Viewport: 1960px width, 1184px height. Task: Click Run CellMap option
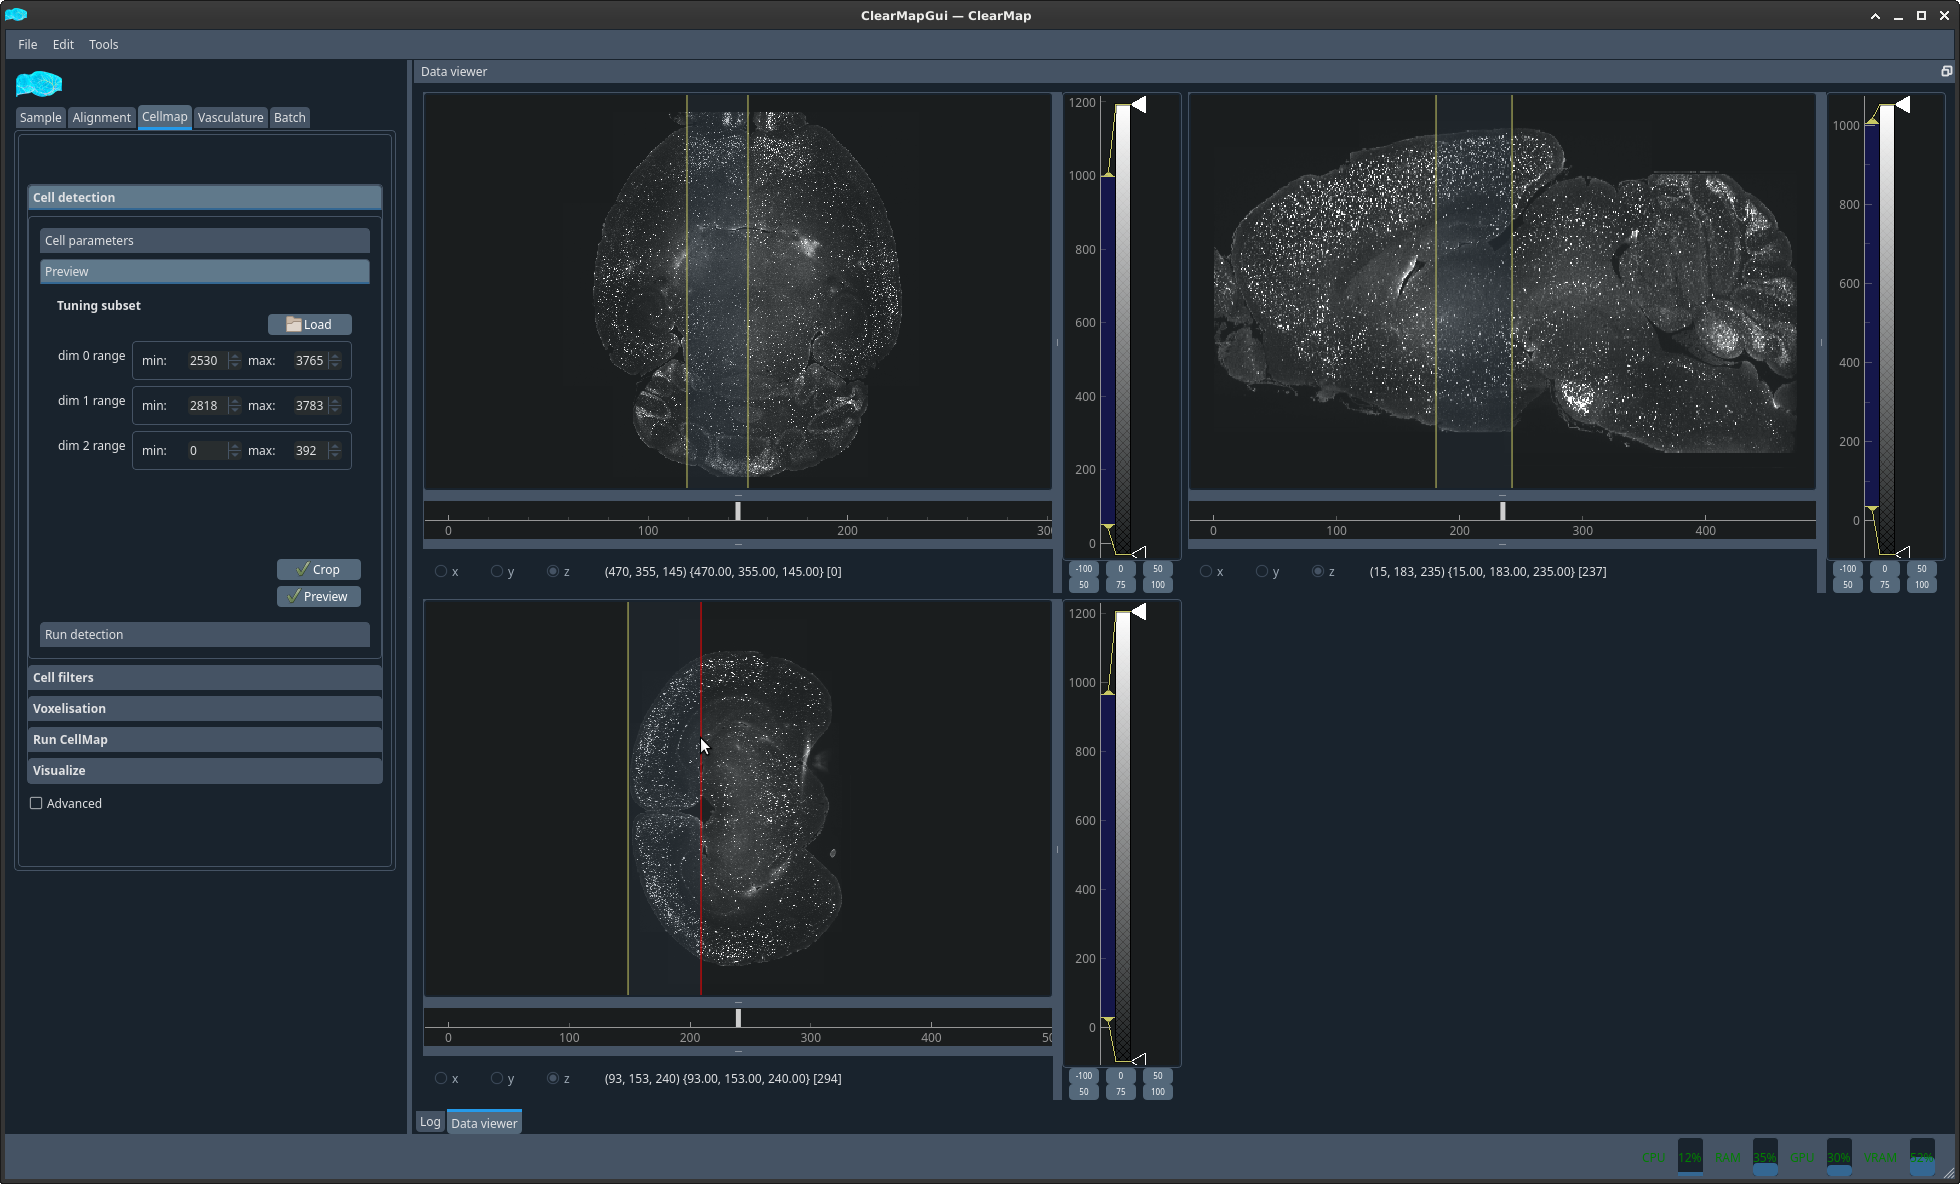click(x=203, y=739)
